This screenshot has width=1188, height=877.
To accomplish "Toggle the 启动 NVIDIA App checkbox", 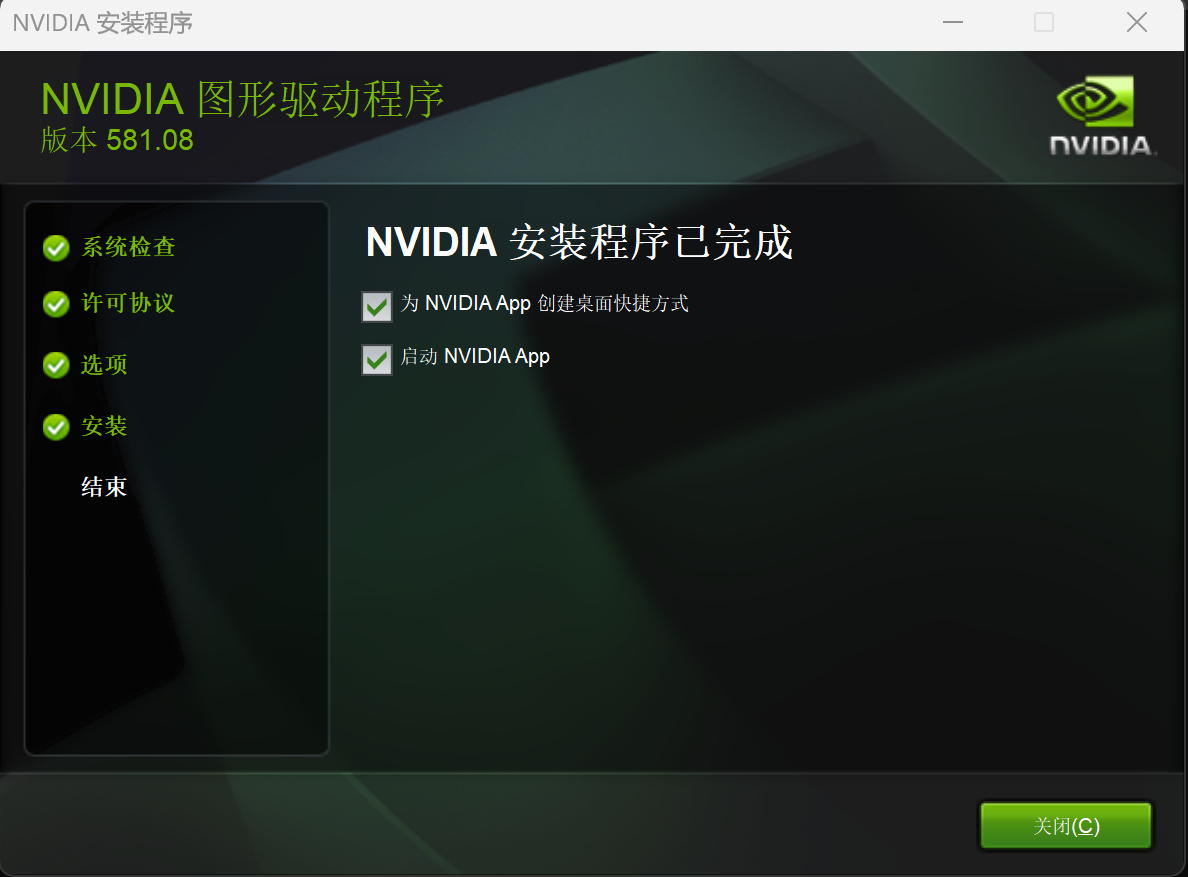I will [x=377, y=360].
